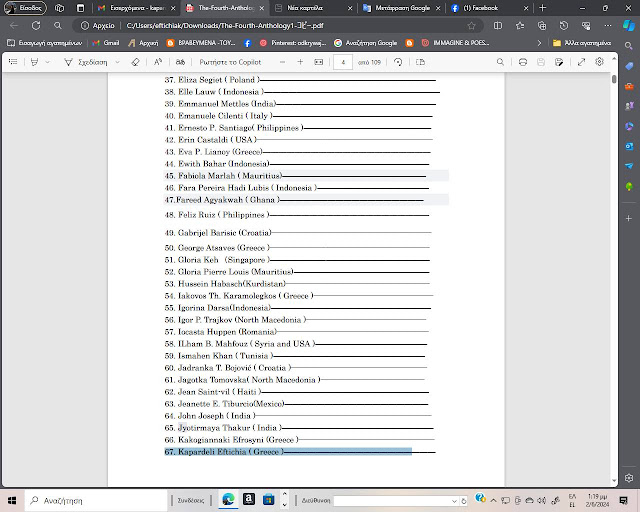The image size is (640, 512).
Task: Open Άλλα αγαπημένα folder
Action: coord(582,43)
